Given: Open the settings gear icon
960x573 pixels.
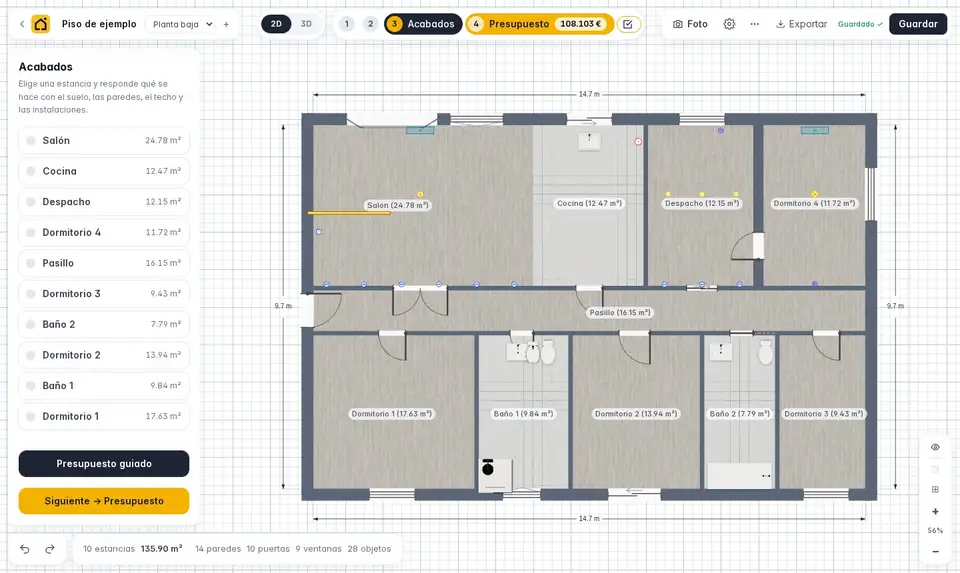Looking at the screenshot, I should coord(729,24).
